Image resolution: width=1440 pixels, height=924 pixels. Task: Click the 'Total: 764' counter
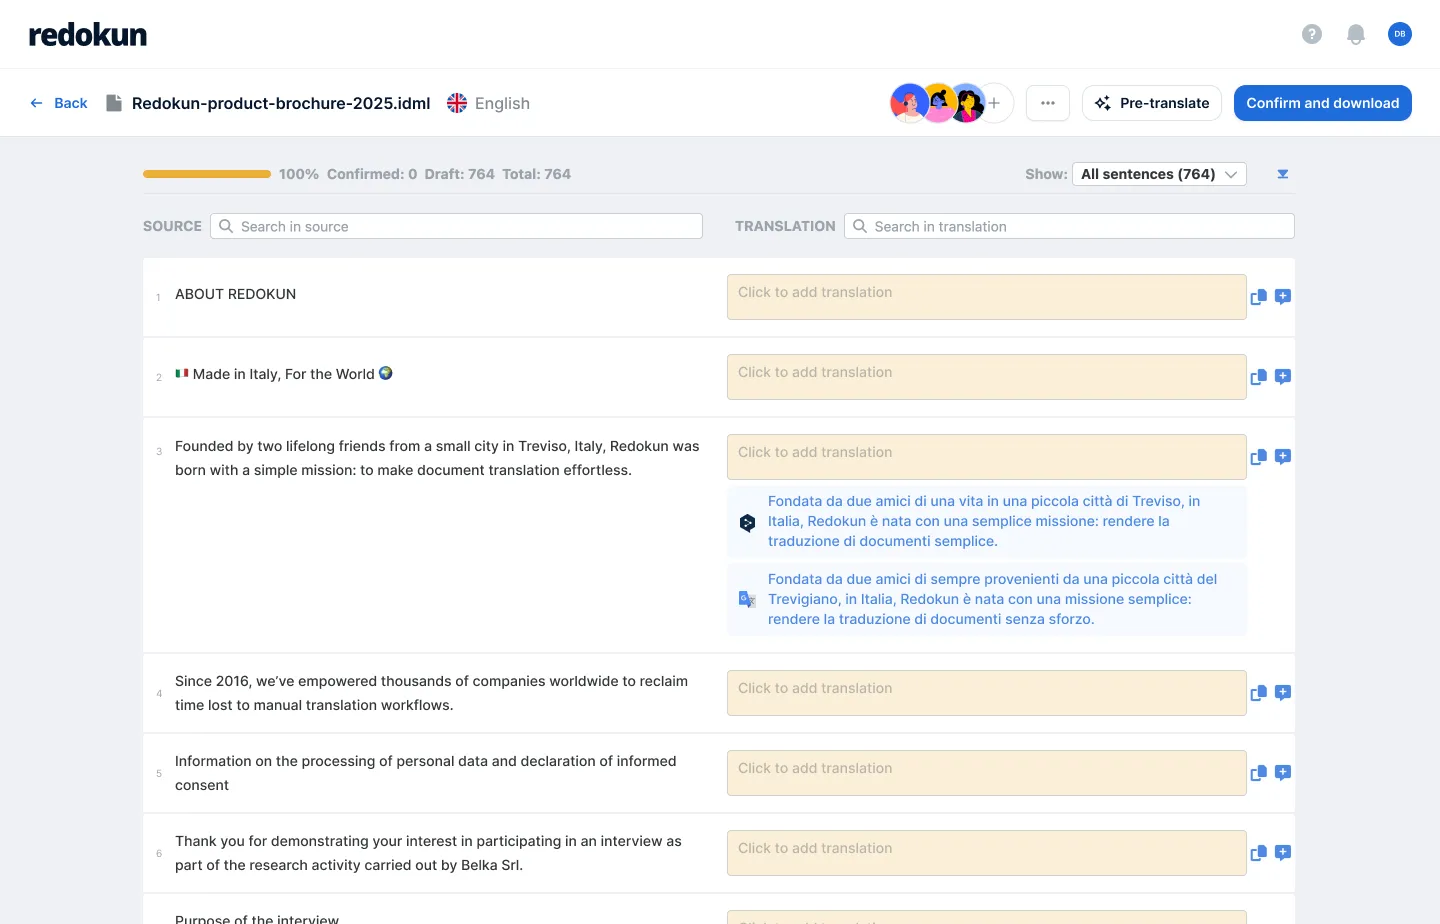(x=536, y=174)
